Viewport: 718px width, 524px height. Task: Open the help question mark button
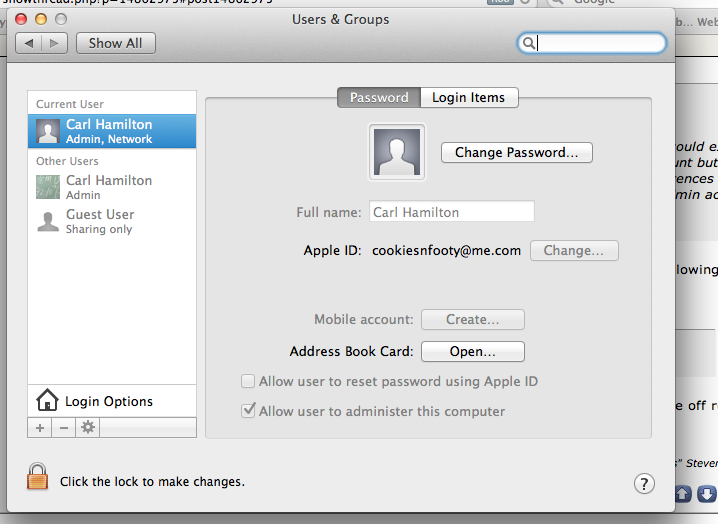coord(644,484)
